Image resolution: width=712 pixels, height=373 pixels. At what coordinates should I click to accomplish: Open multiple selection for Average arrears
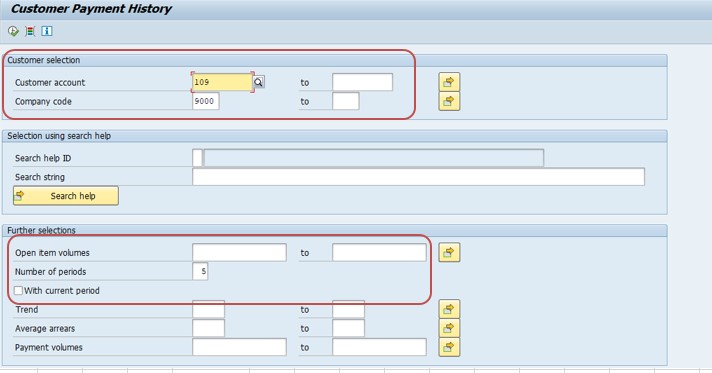point(449,328)
